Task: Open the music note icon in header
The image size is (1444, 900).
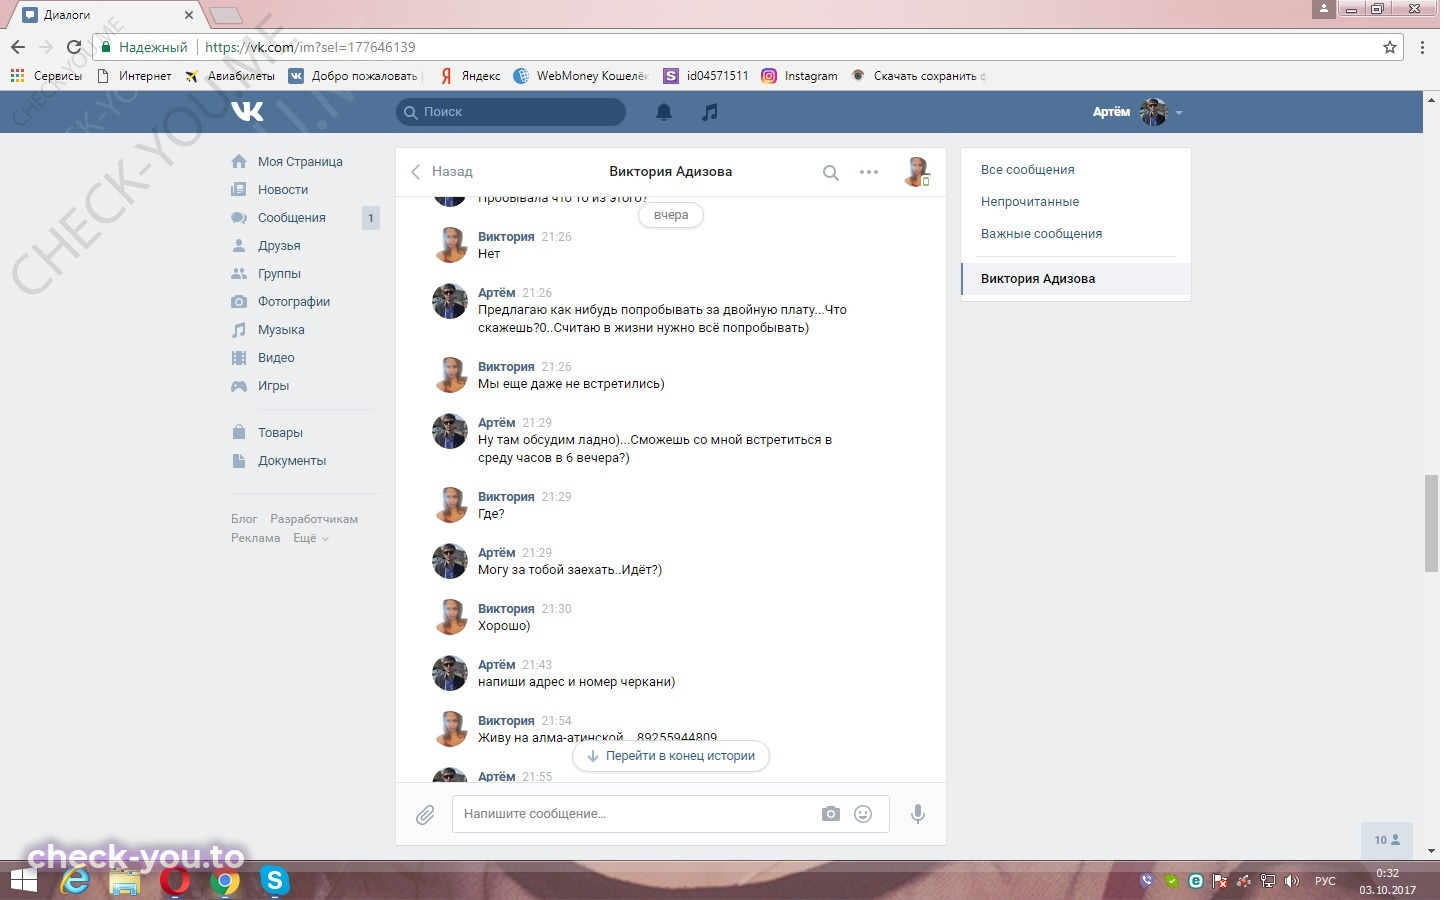Action: click(x=710, y=112)
